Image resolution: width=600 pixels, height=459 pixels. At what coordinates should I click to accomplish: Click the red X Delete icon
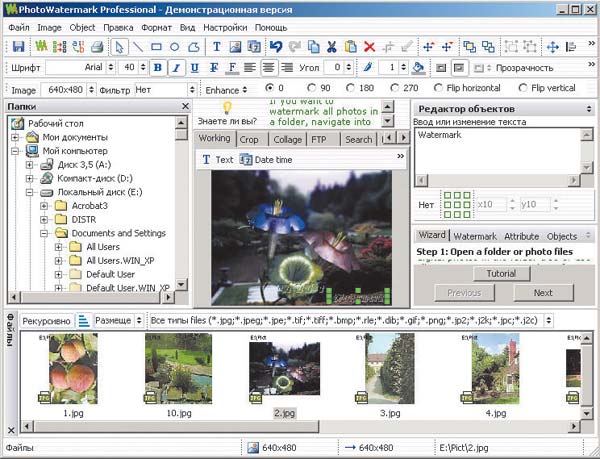coord(369,47)
